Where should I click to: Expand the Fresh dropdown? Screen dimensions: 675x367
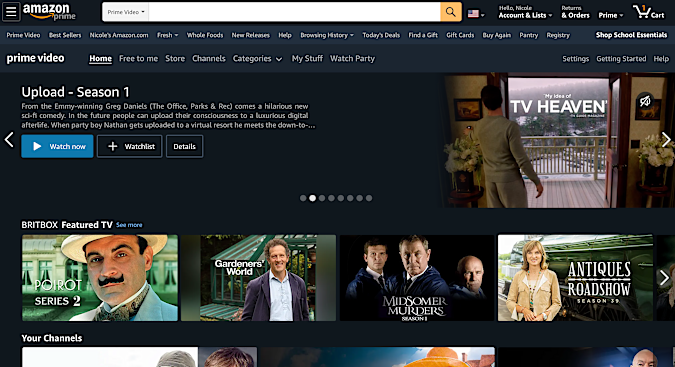(167, 35)
